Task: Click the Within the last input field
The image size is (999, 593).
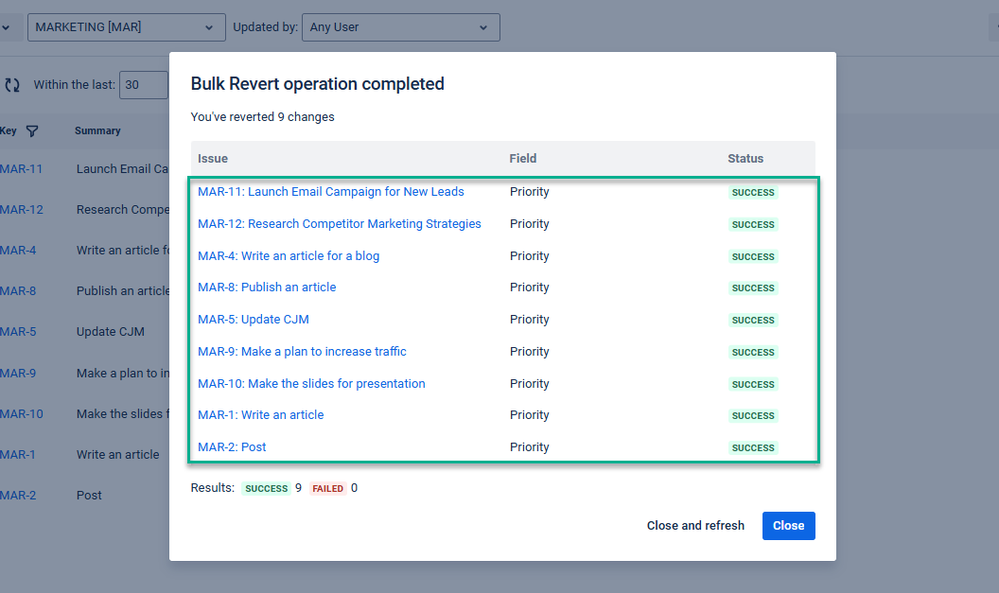Action: pos(144,85)
